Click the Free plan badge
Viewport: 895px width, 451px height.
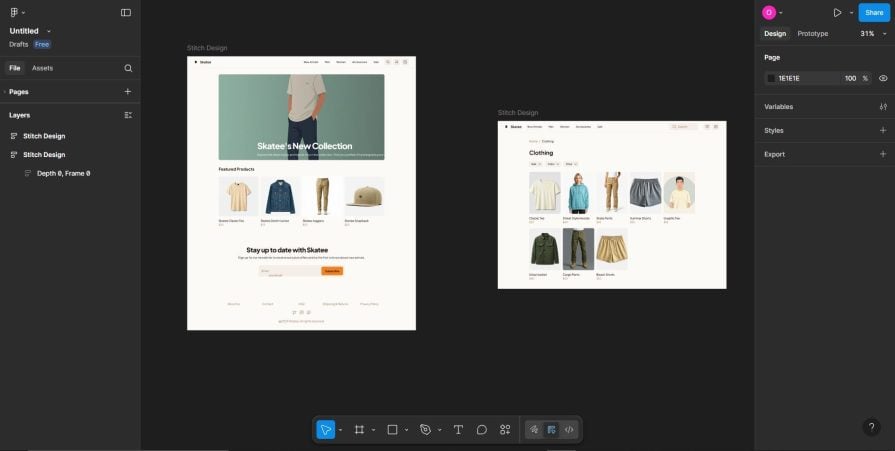point(42,44)
